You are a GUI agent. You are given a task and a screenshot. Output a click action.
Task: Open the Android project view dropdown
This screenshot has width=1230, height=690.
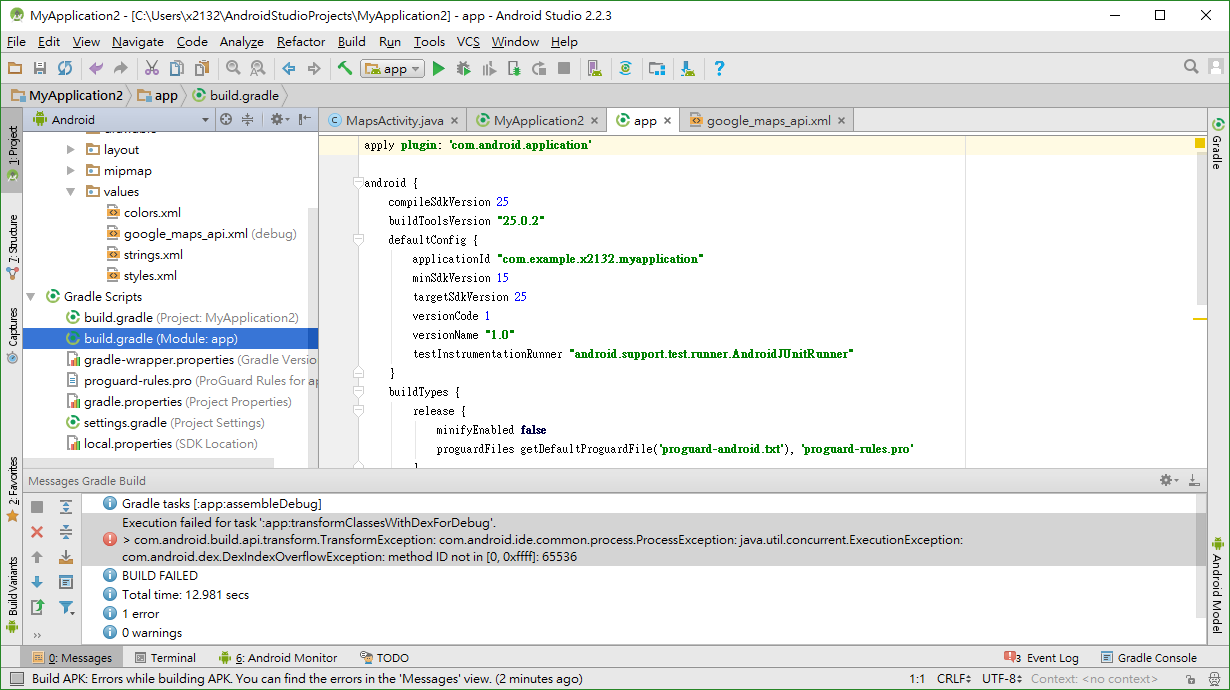click(x=122, y=119)
